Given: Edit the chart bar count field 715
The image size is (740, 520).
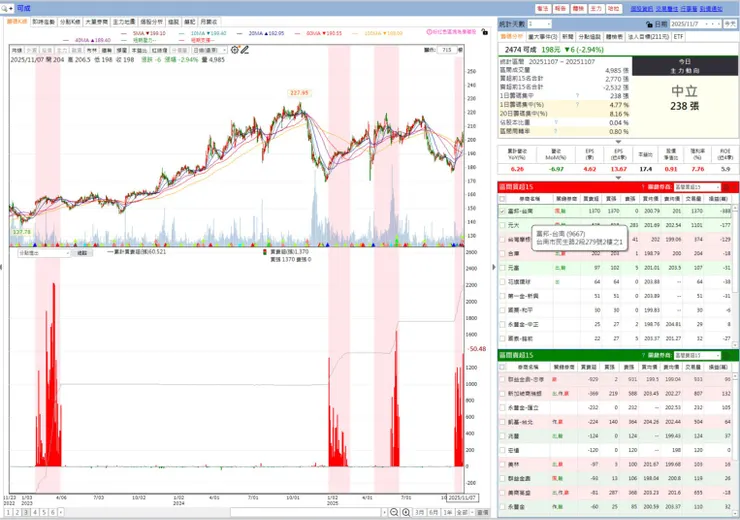Looking at the screenshot, I should 447,50.
